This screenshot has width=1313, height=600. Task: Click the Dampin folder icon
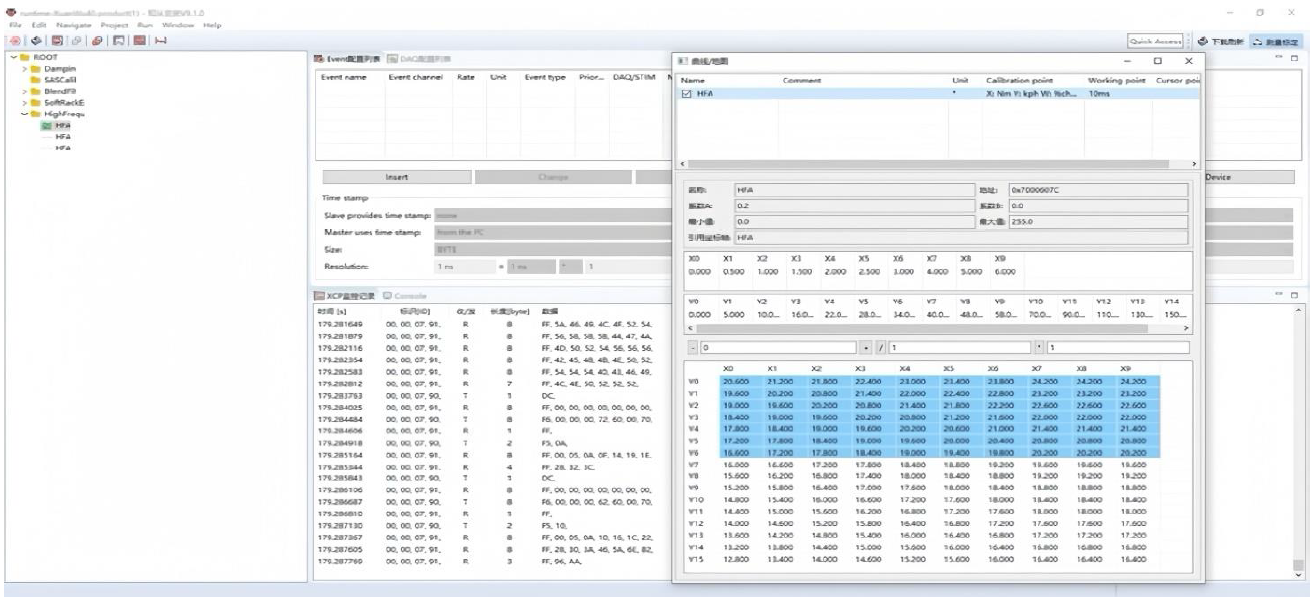click(x=36, y=68)
